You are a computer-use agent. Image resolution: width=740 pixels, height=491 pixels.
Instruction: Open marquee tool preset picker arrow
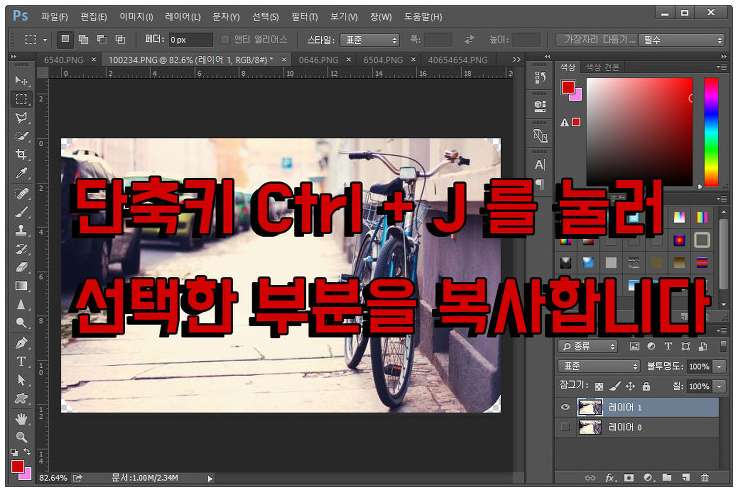[x=45, y=40]
